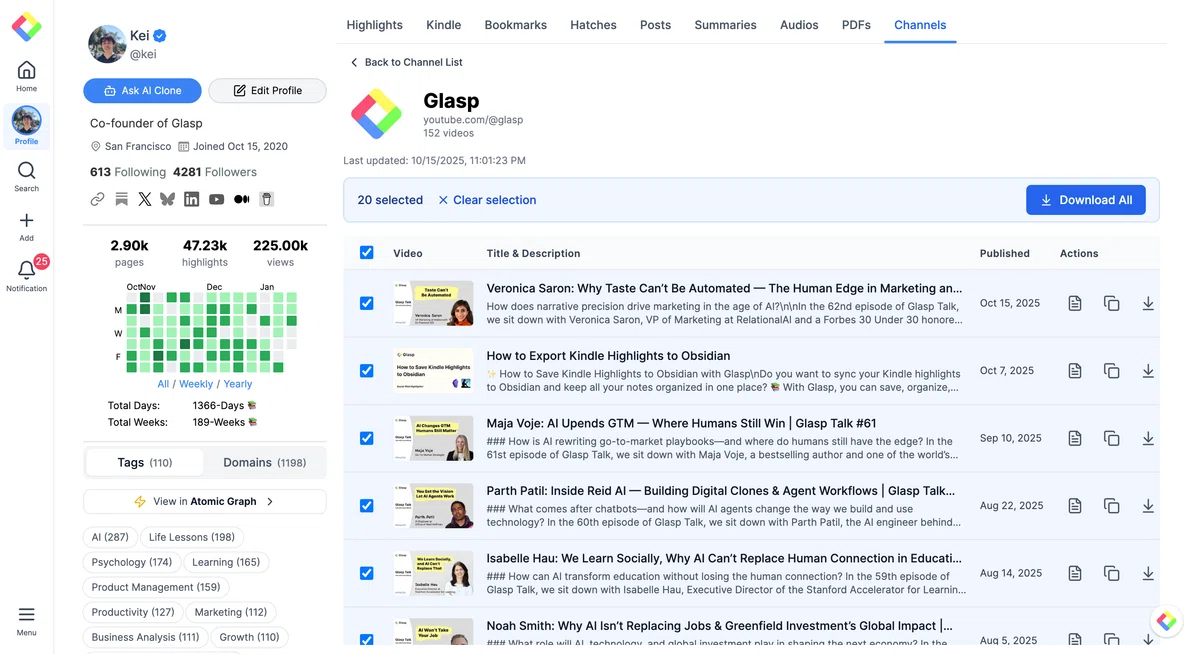This screenshot has height=654, width=1200.
Task: Uncheck the Parth Patil video checkbox
Action: [366, 506]
